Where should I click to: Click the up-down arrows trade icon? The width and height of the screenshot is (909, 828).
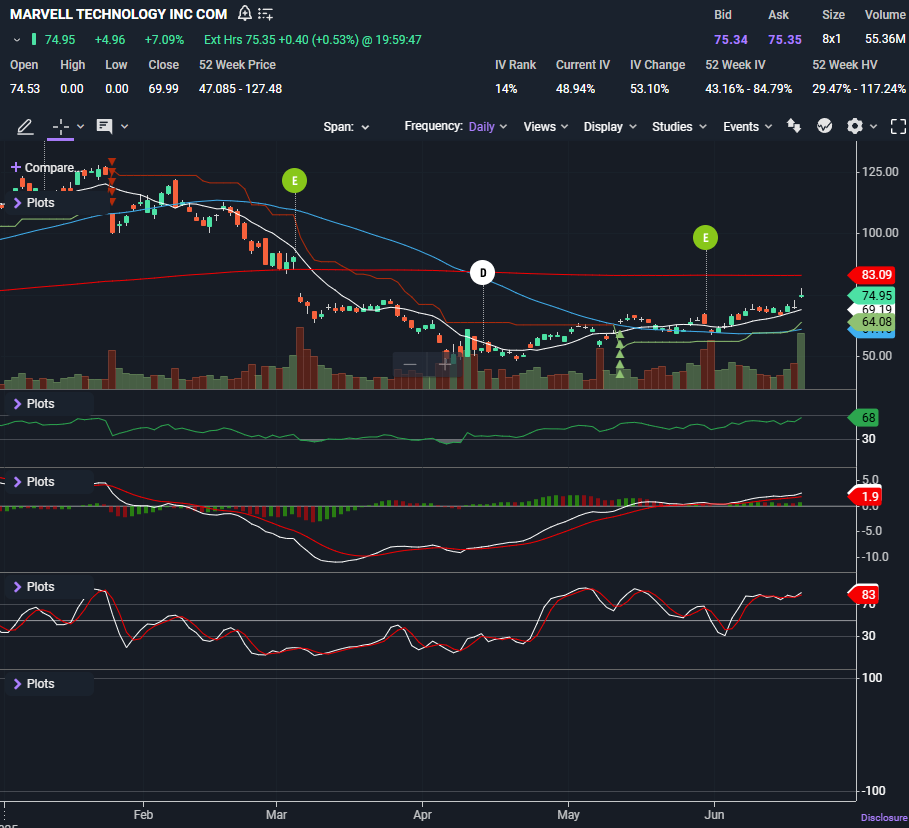tap(794, 126)
